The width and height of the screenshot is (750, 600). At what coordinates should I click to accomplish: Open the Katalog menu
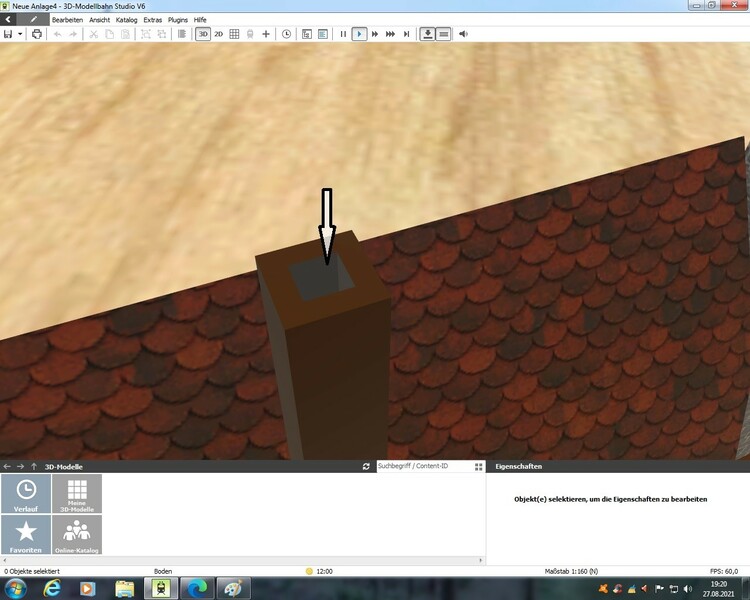127,20
